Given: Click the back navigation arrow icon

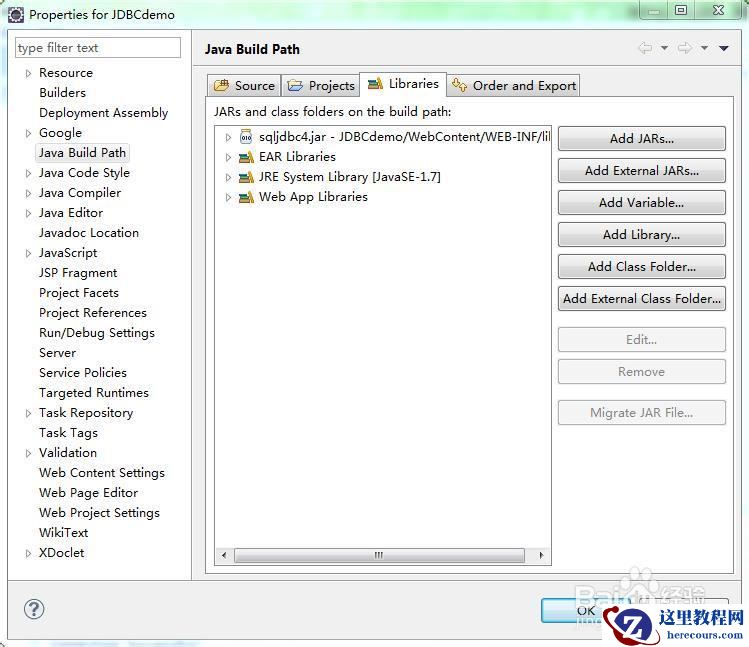Looking at the screenshot, I should pyautogui.click(x=645, y=48).
